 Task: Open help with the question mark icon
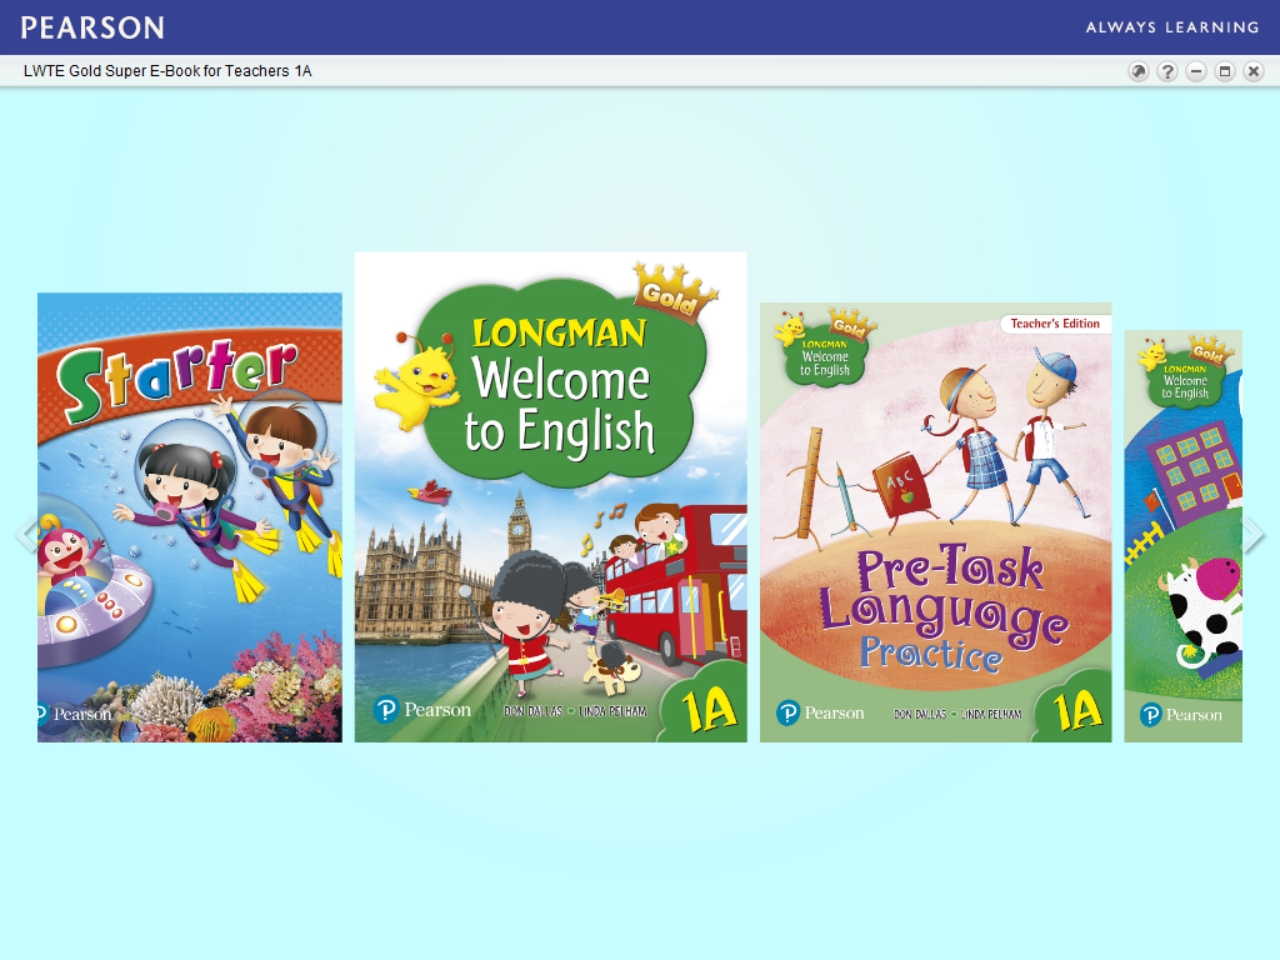(1167, 71)
